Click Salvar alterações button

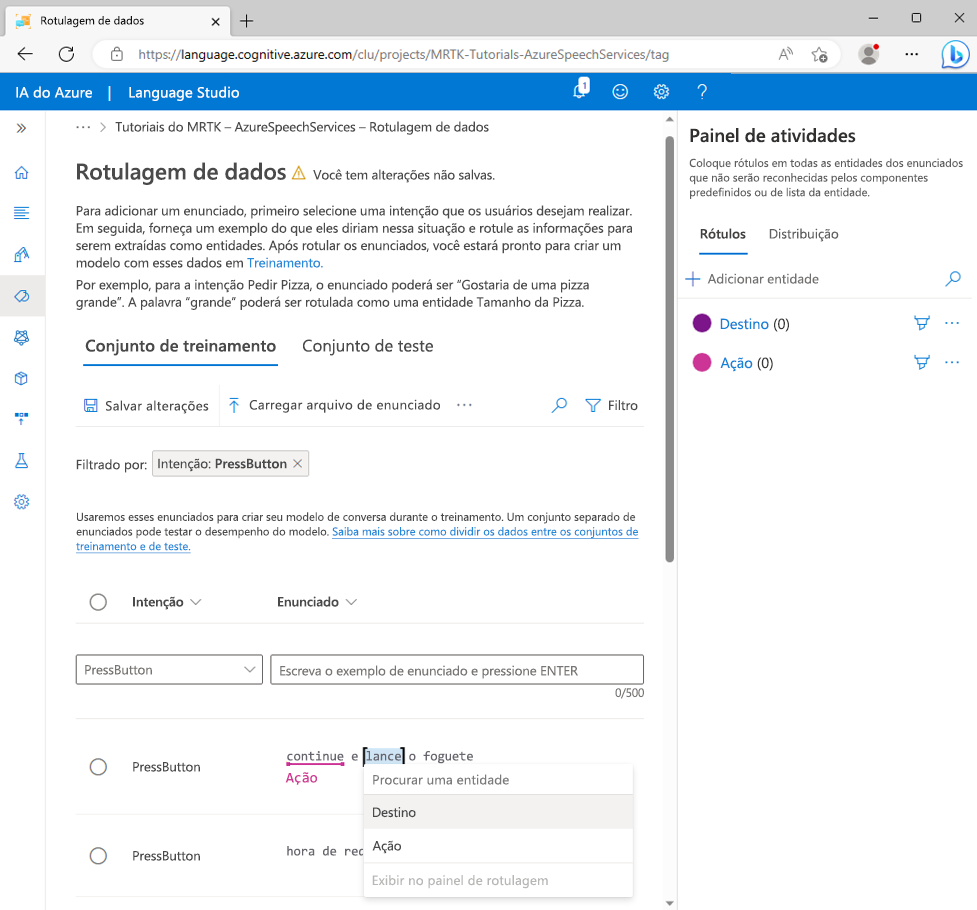(146, 406)
